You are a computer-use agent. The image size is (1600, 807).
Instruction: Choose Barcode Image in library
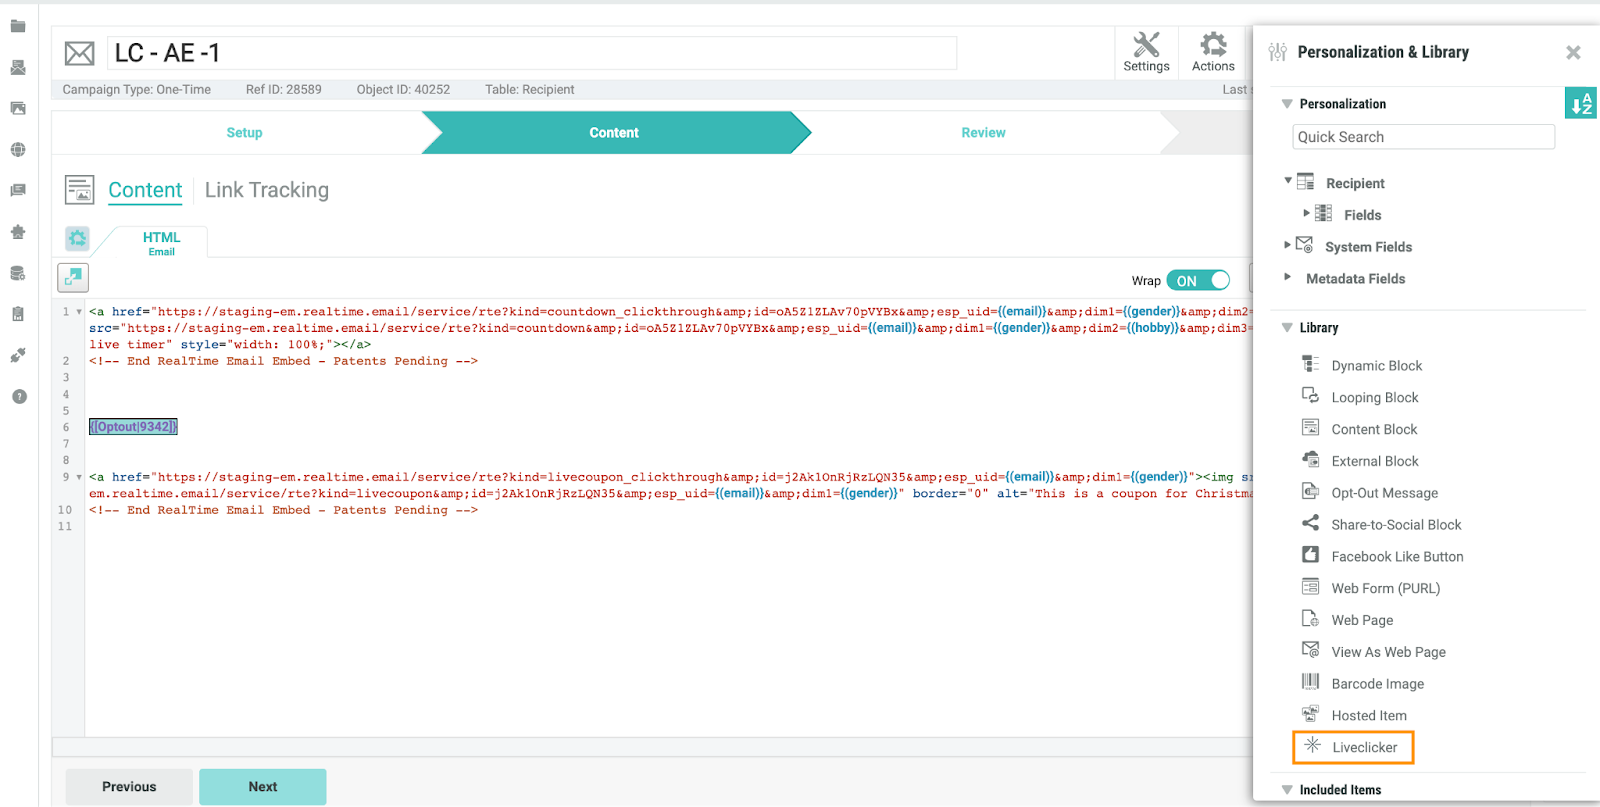click(1377, 684)
